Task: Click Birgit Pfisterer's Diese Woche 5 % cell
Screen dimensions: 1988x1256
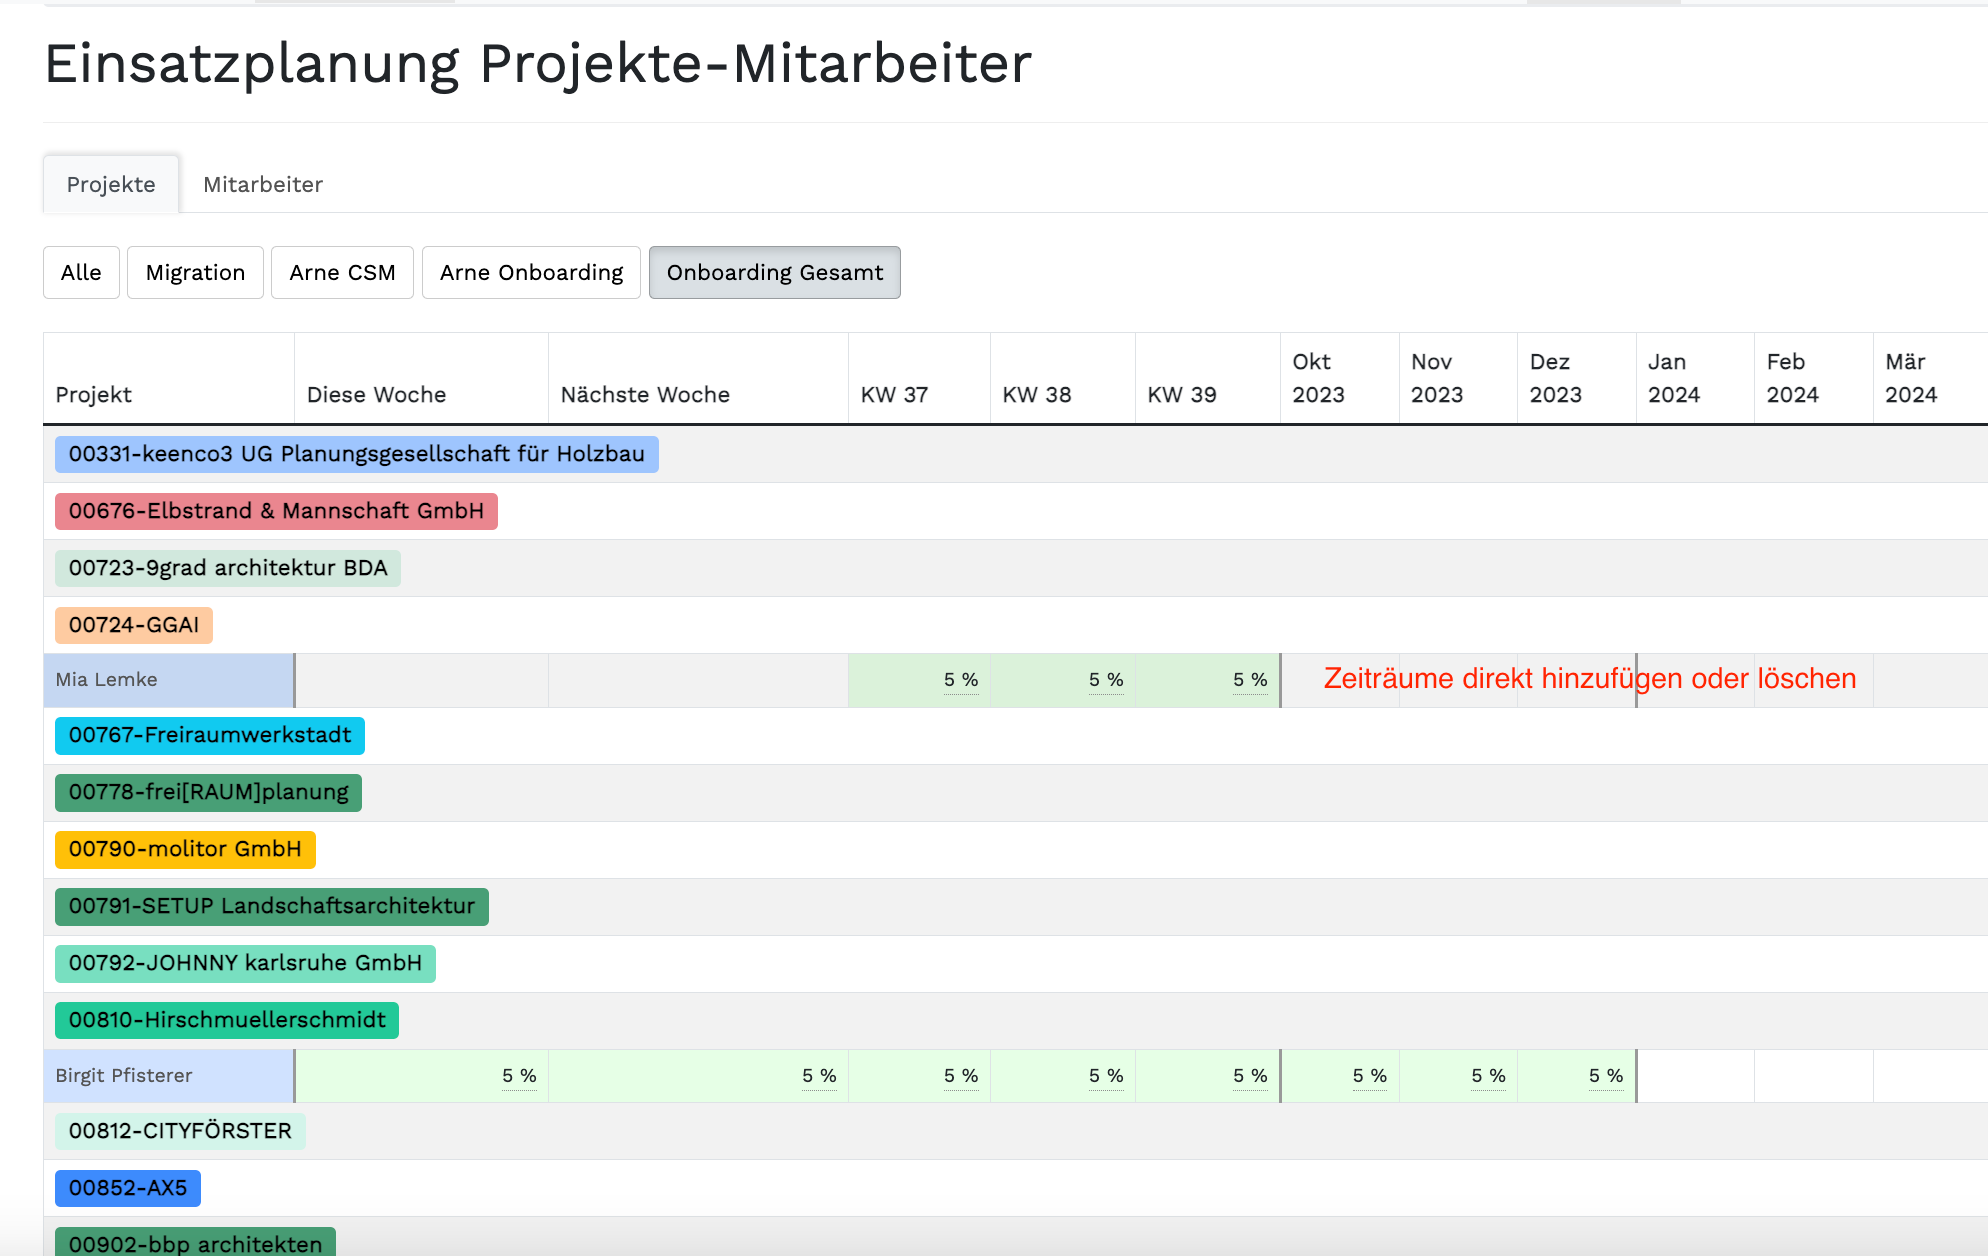Action: point(421,1076)
